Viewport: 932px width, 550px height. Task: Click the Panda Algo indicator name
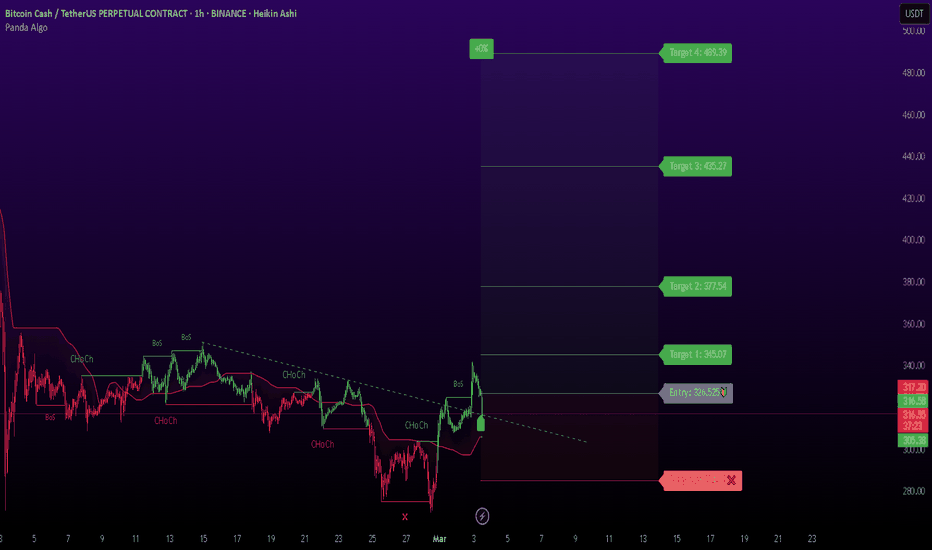[26, 27]
